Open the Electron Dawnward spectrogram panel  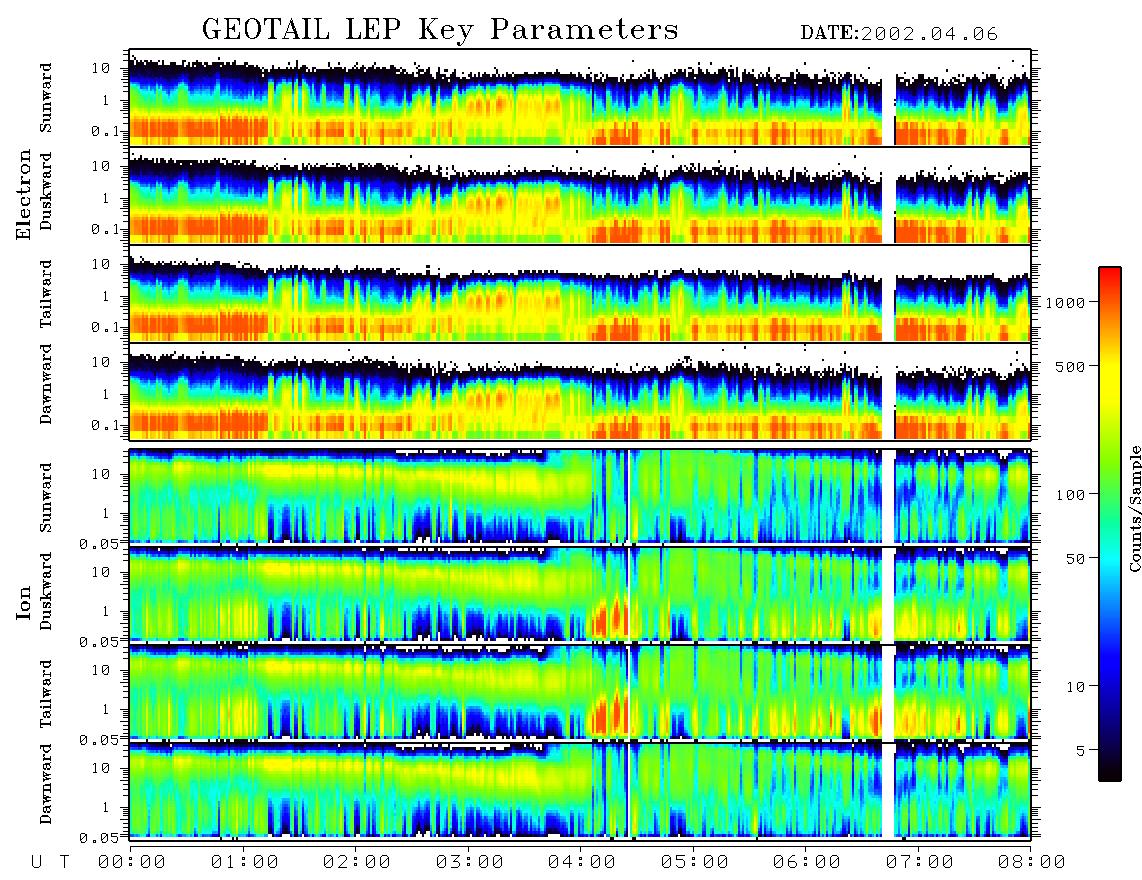(580, 392)
